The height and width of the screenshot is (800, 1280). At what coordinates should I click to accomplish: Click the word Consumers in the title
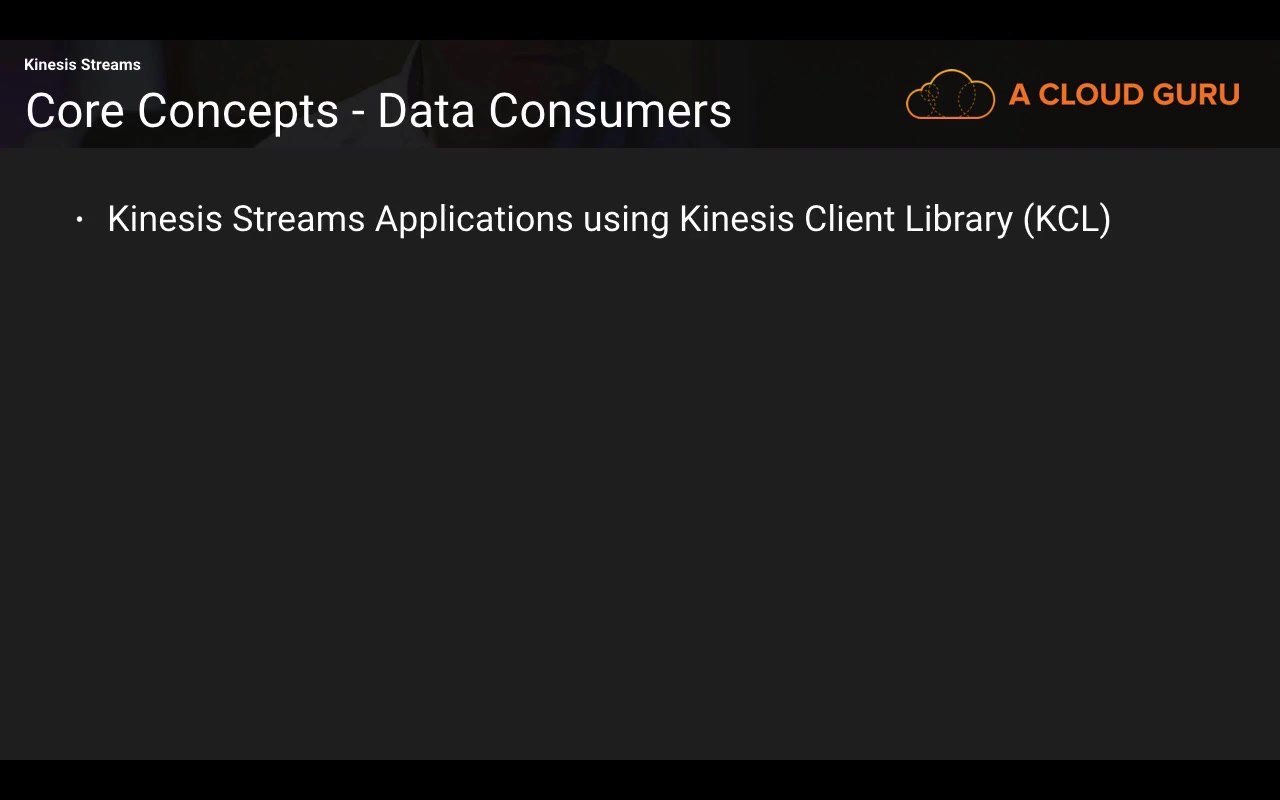(610, 111)
